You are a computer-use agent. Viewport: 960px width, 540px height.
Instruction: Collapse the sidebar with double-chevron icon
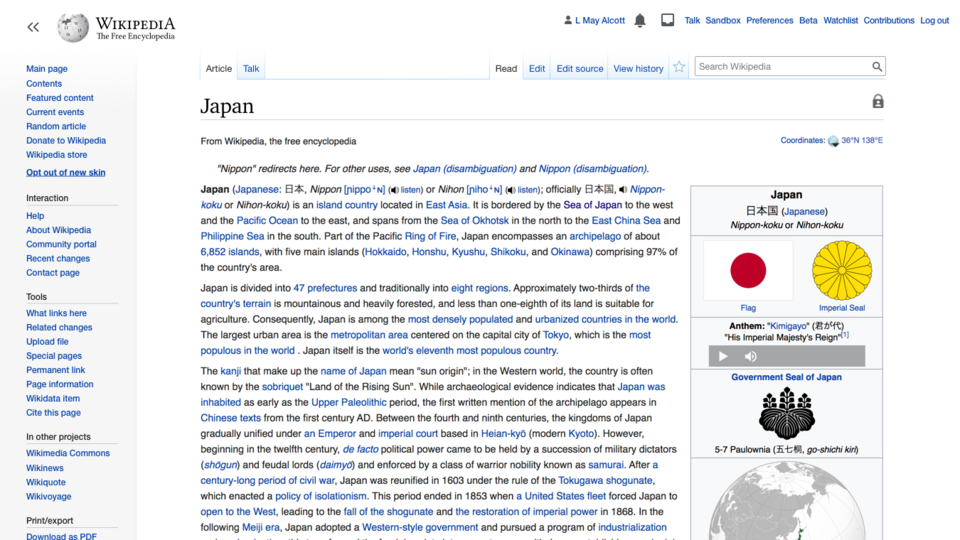[33, 27]
